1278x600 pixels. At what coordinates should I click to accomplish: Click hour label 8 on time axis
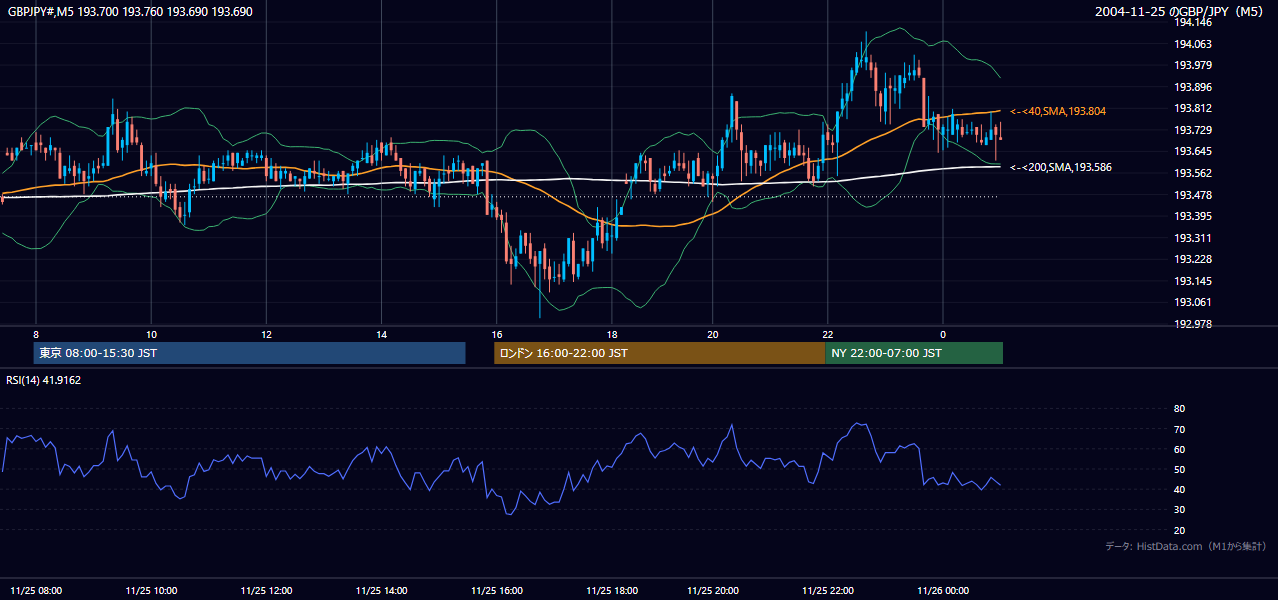point(36,334)
